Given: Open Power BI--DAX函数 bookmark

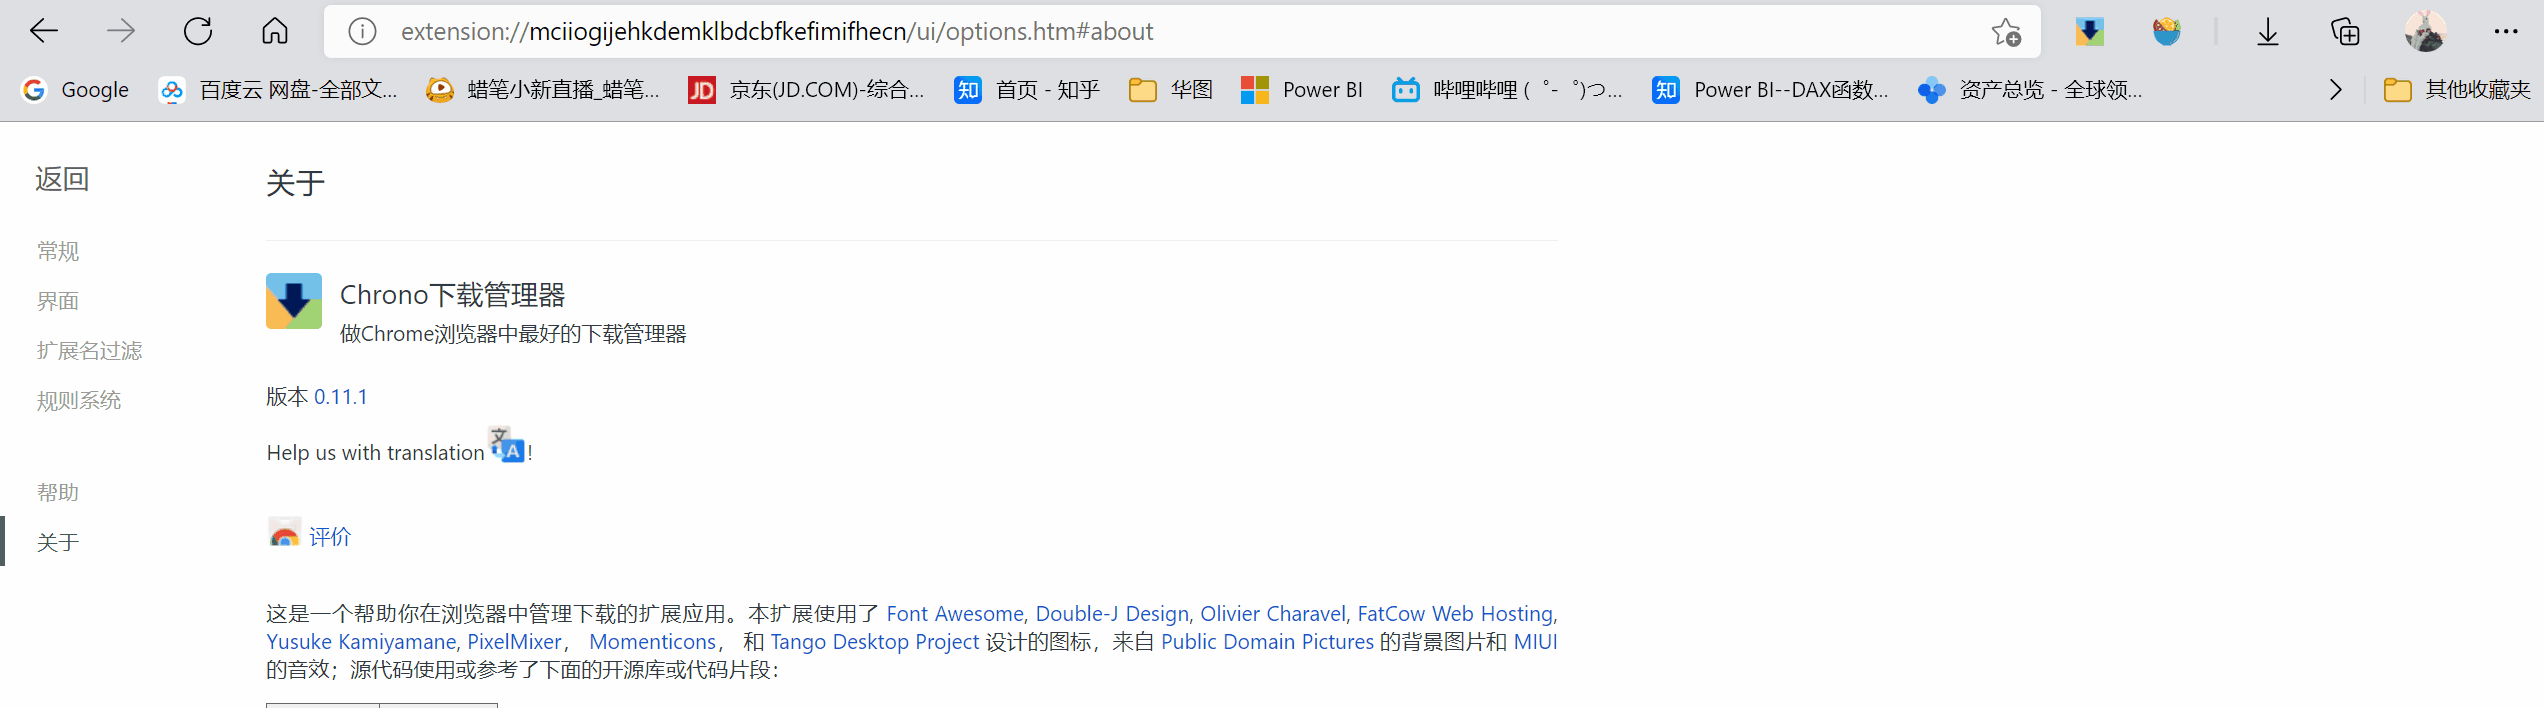Looking at the screenshot, I should tap(1770, 90).
